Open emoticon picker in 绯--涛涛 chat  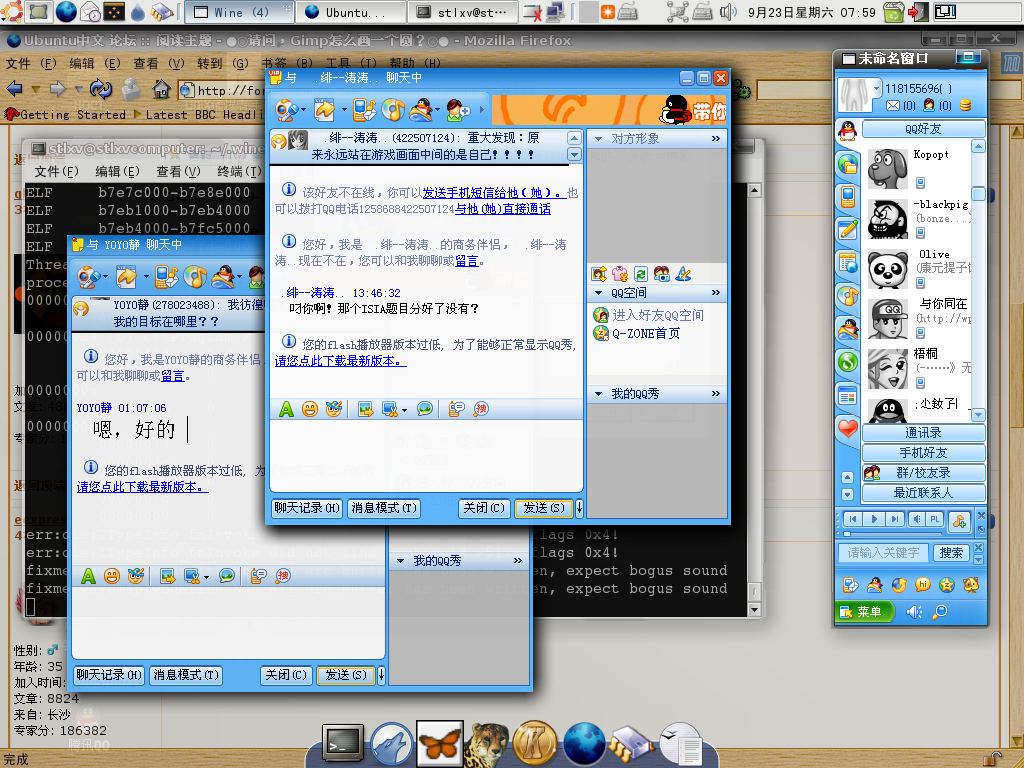click(310, 409)
